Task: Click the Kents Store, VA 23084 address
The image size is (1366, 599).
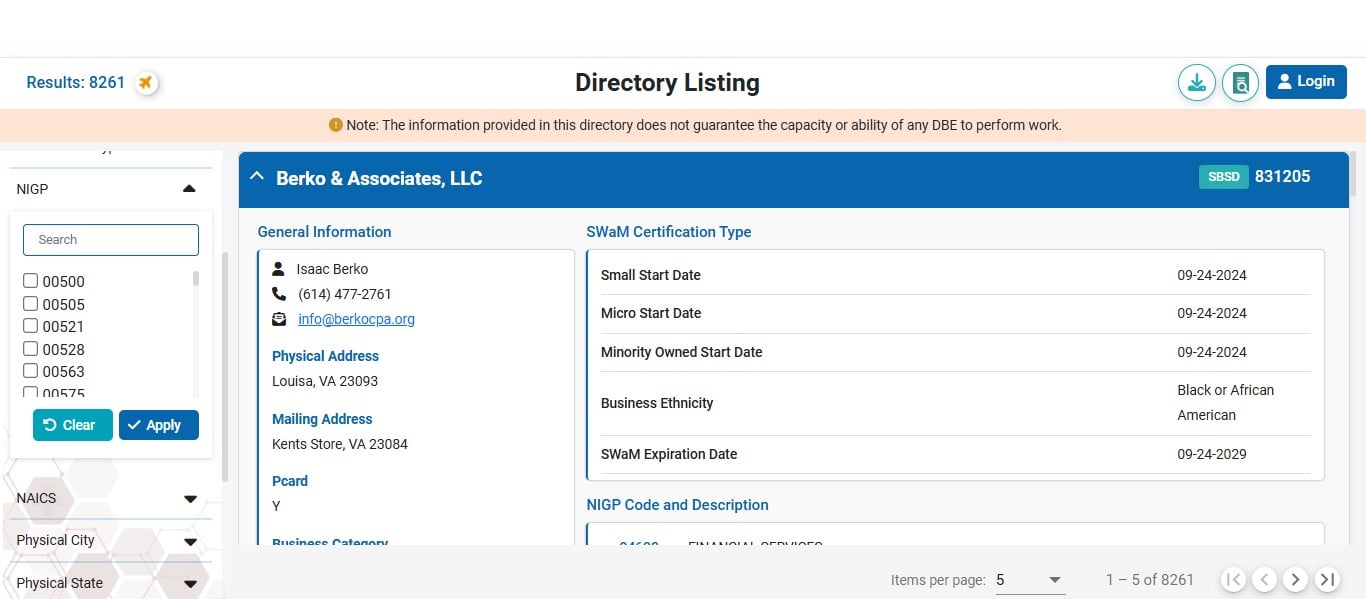Action: [340, 444]
